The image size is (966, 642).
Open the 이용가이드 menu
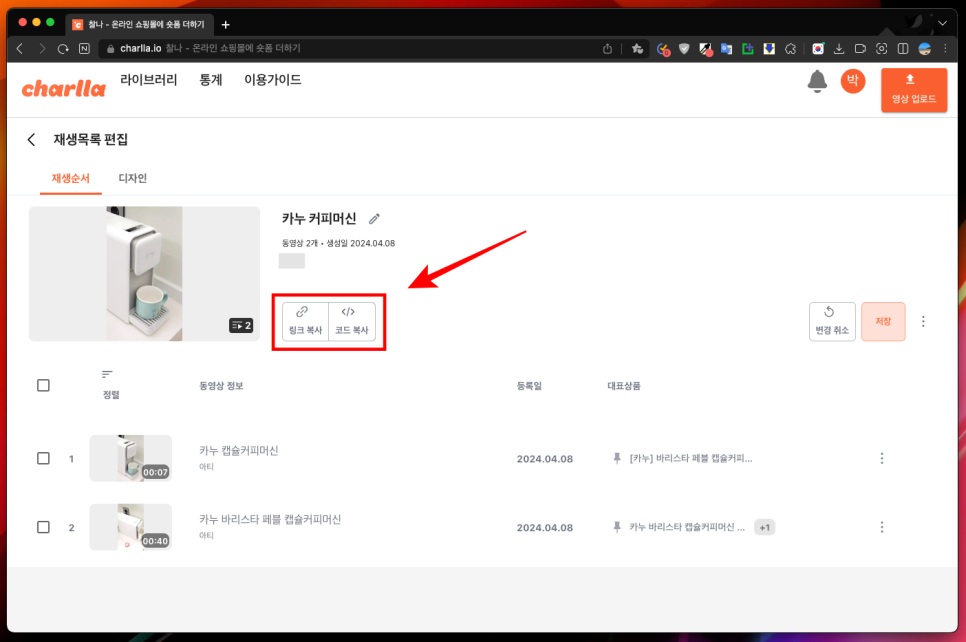click(272, 80)
